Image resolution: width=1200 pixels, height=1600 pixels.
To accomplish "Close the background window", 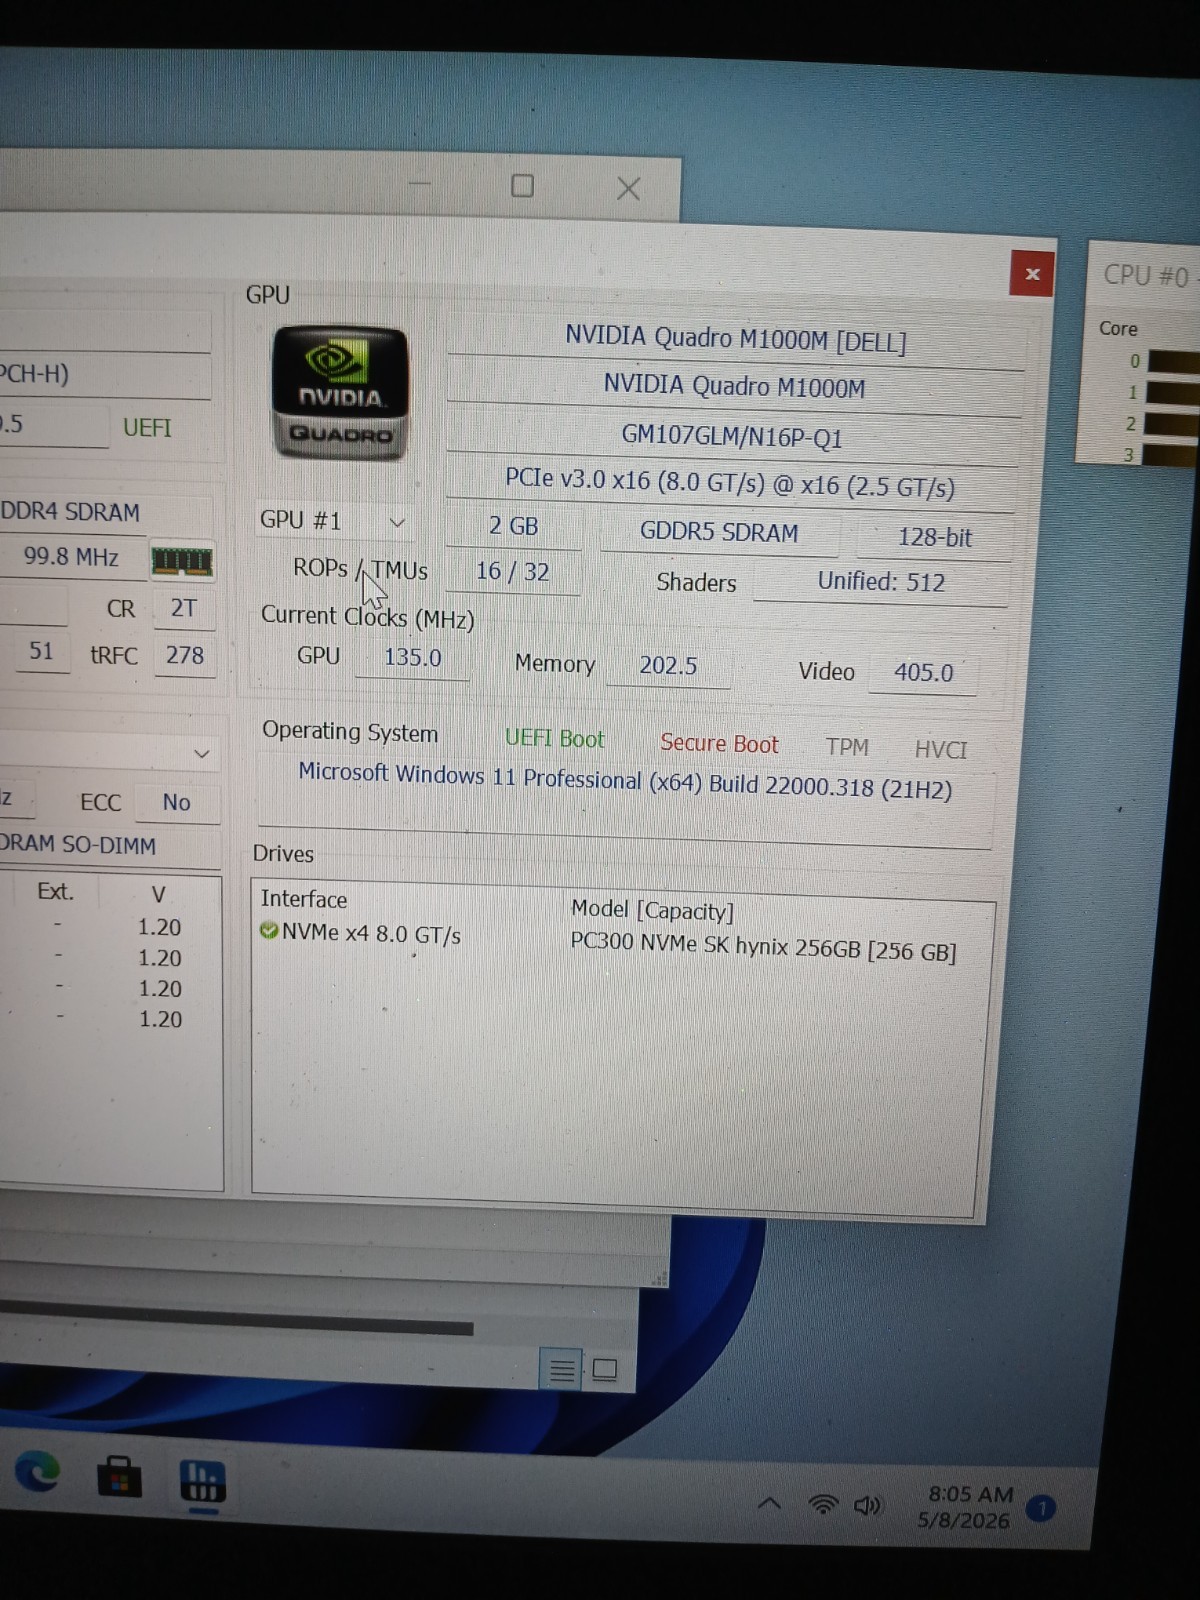I will (x=628, y=188).
